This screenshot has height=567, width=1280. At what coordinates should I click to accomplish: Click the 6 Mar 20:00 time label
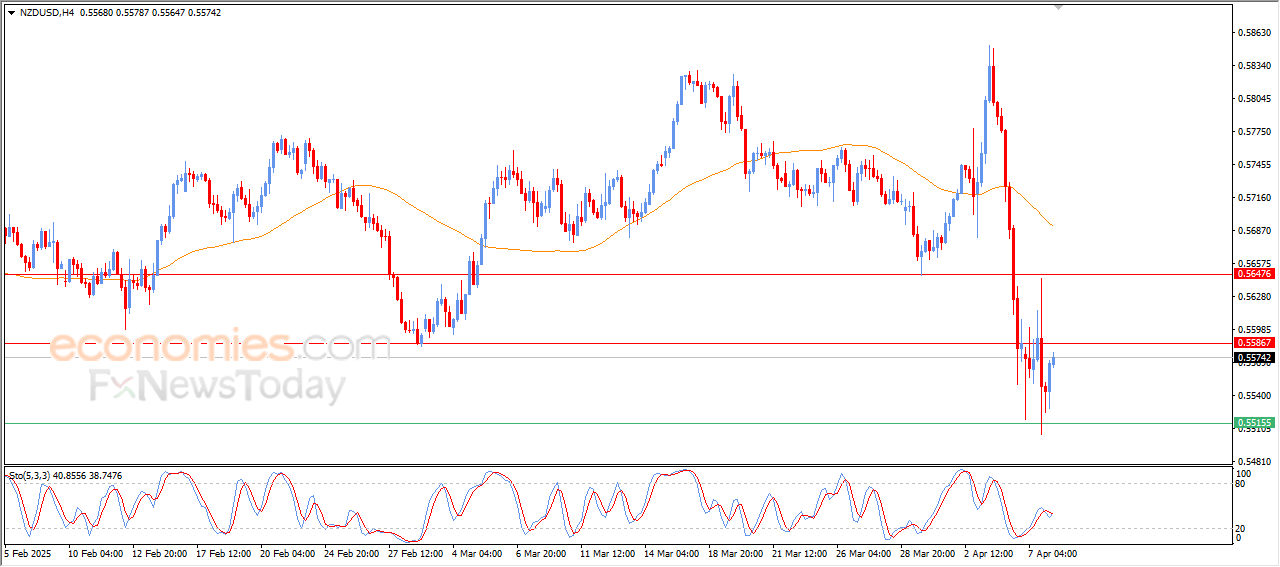pos(541,553)
